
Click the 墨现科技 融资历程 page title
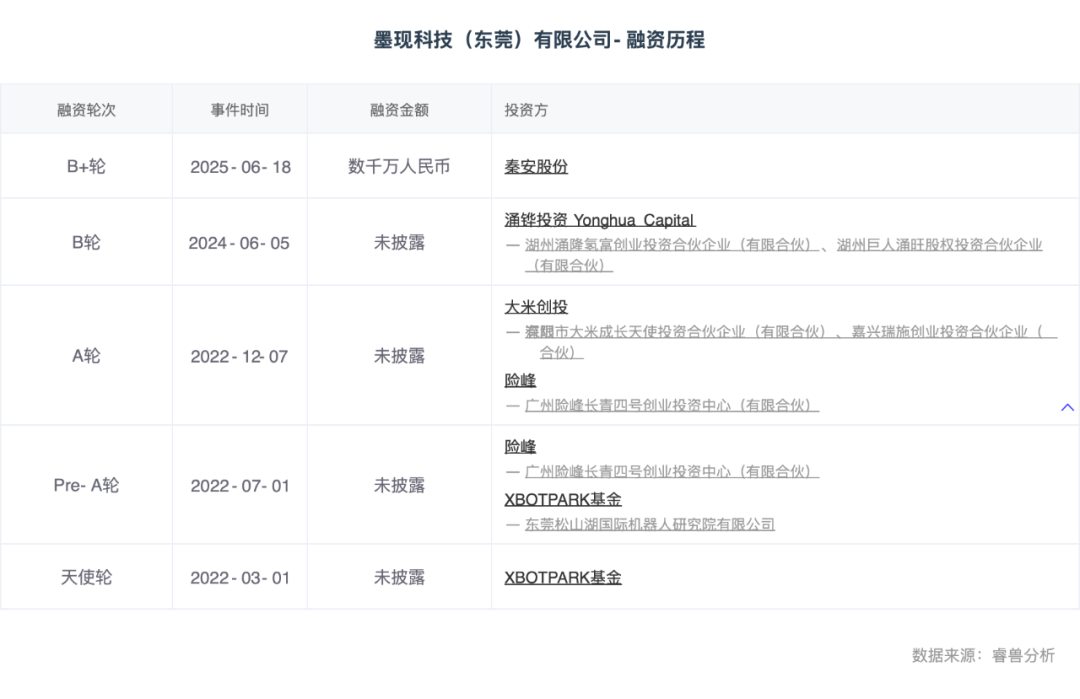coord(539,40)
